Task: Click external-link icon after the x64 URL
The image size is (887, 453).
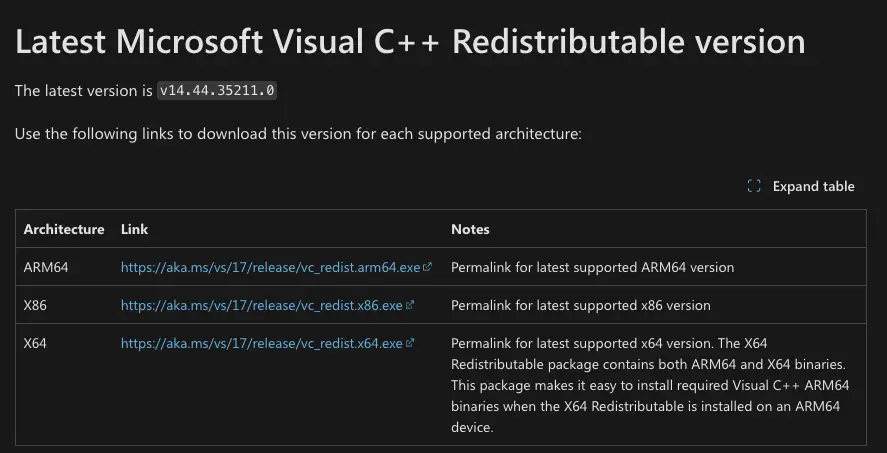Action: (410, 343)
